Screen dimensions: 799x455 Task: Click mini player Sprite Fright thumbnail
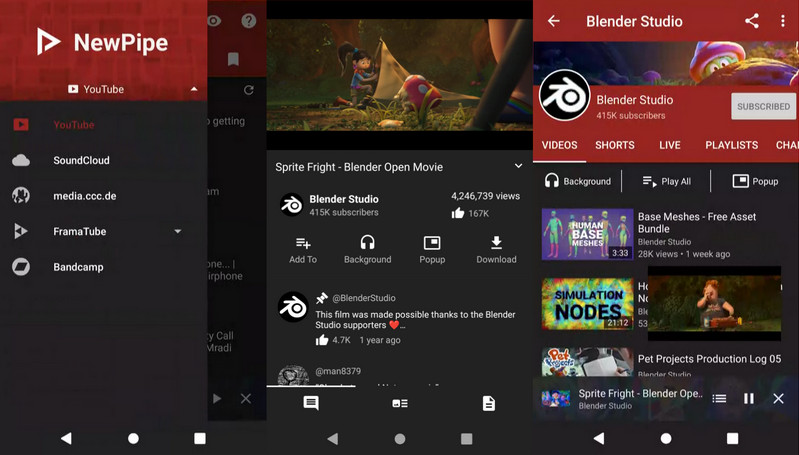[x=556, y=398]
